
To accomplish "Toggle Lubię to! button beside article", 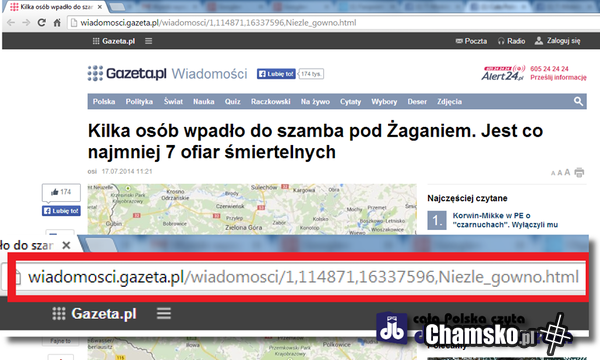I will pos(61,211).
